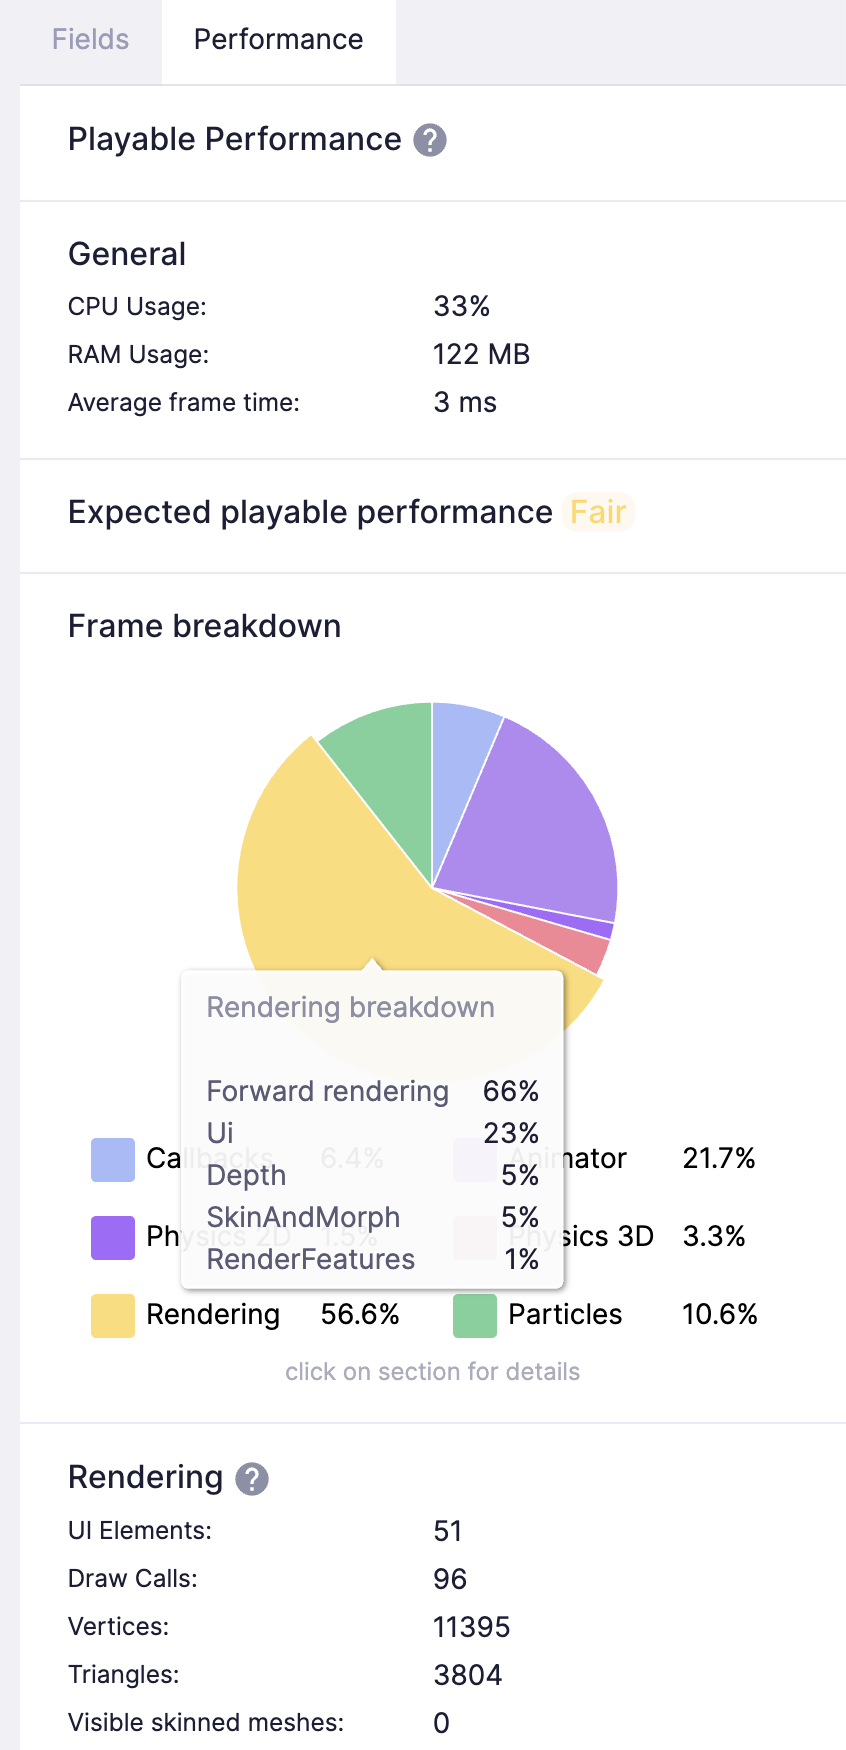Viewport: 846px width, 1750px height.
Task: Click the help icon beside Playable Performance
Action: point(430,140)
